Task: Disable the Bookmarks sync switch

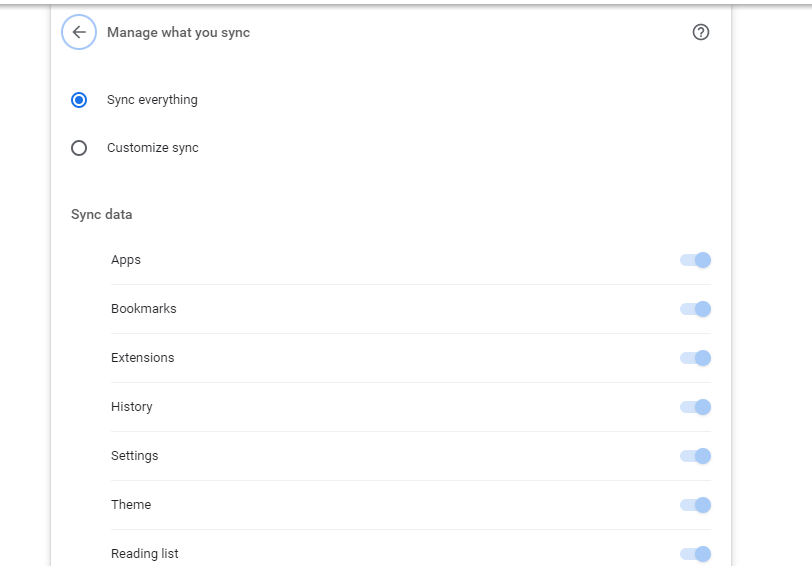Action: (695, 309)
